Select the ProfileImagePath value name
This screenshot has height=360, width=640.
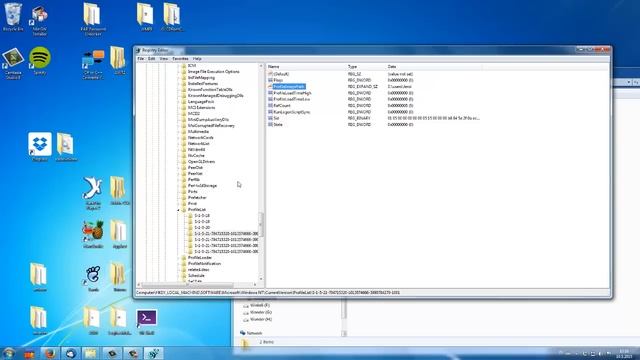289,87
